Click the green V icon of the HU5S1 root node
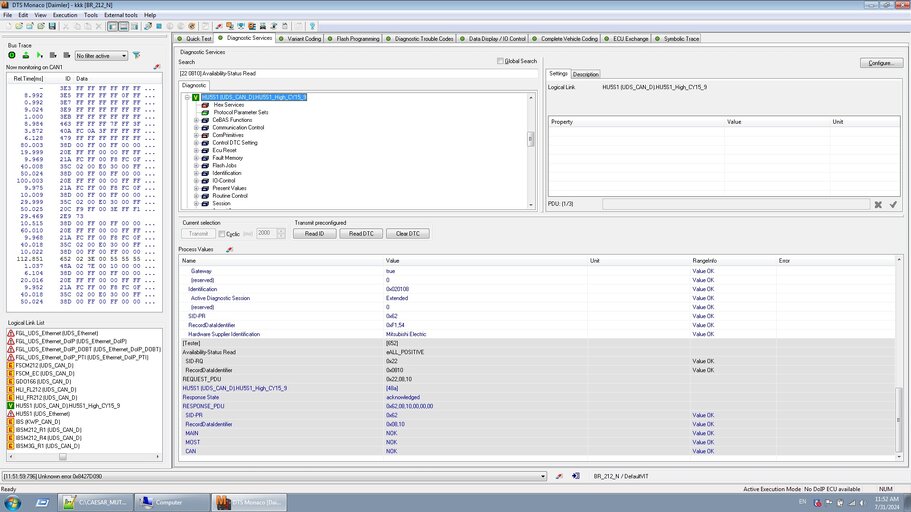Viewport: 911px width, 512px height. click(x=196, y=98)
